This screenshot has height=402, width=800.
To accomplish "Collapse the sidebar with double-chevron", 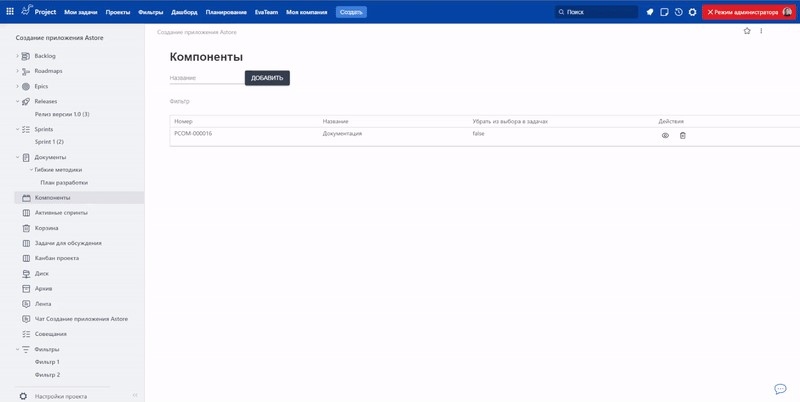I will (x=135, y=396).
